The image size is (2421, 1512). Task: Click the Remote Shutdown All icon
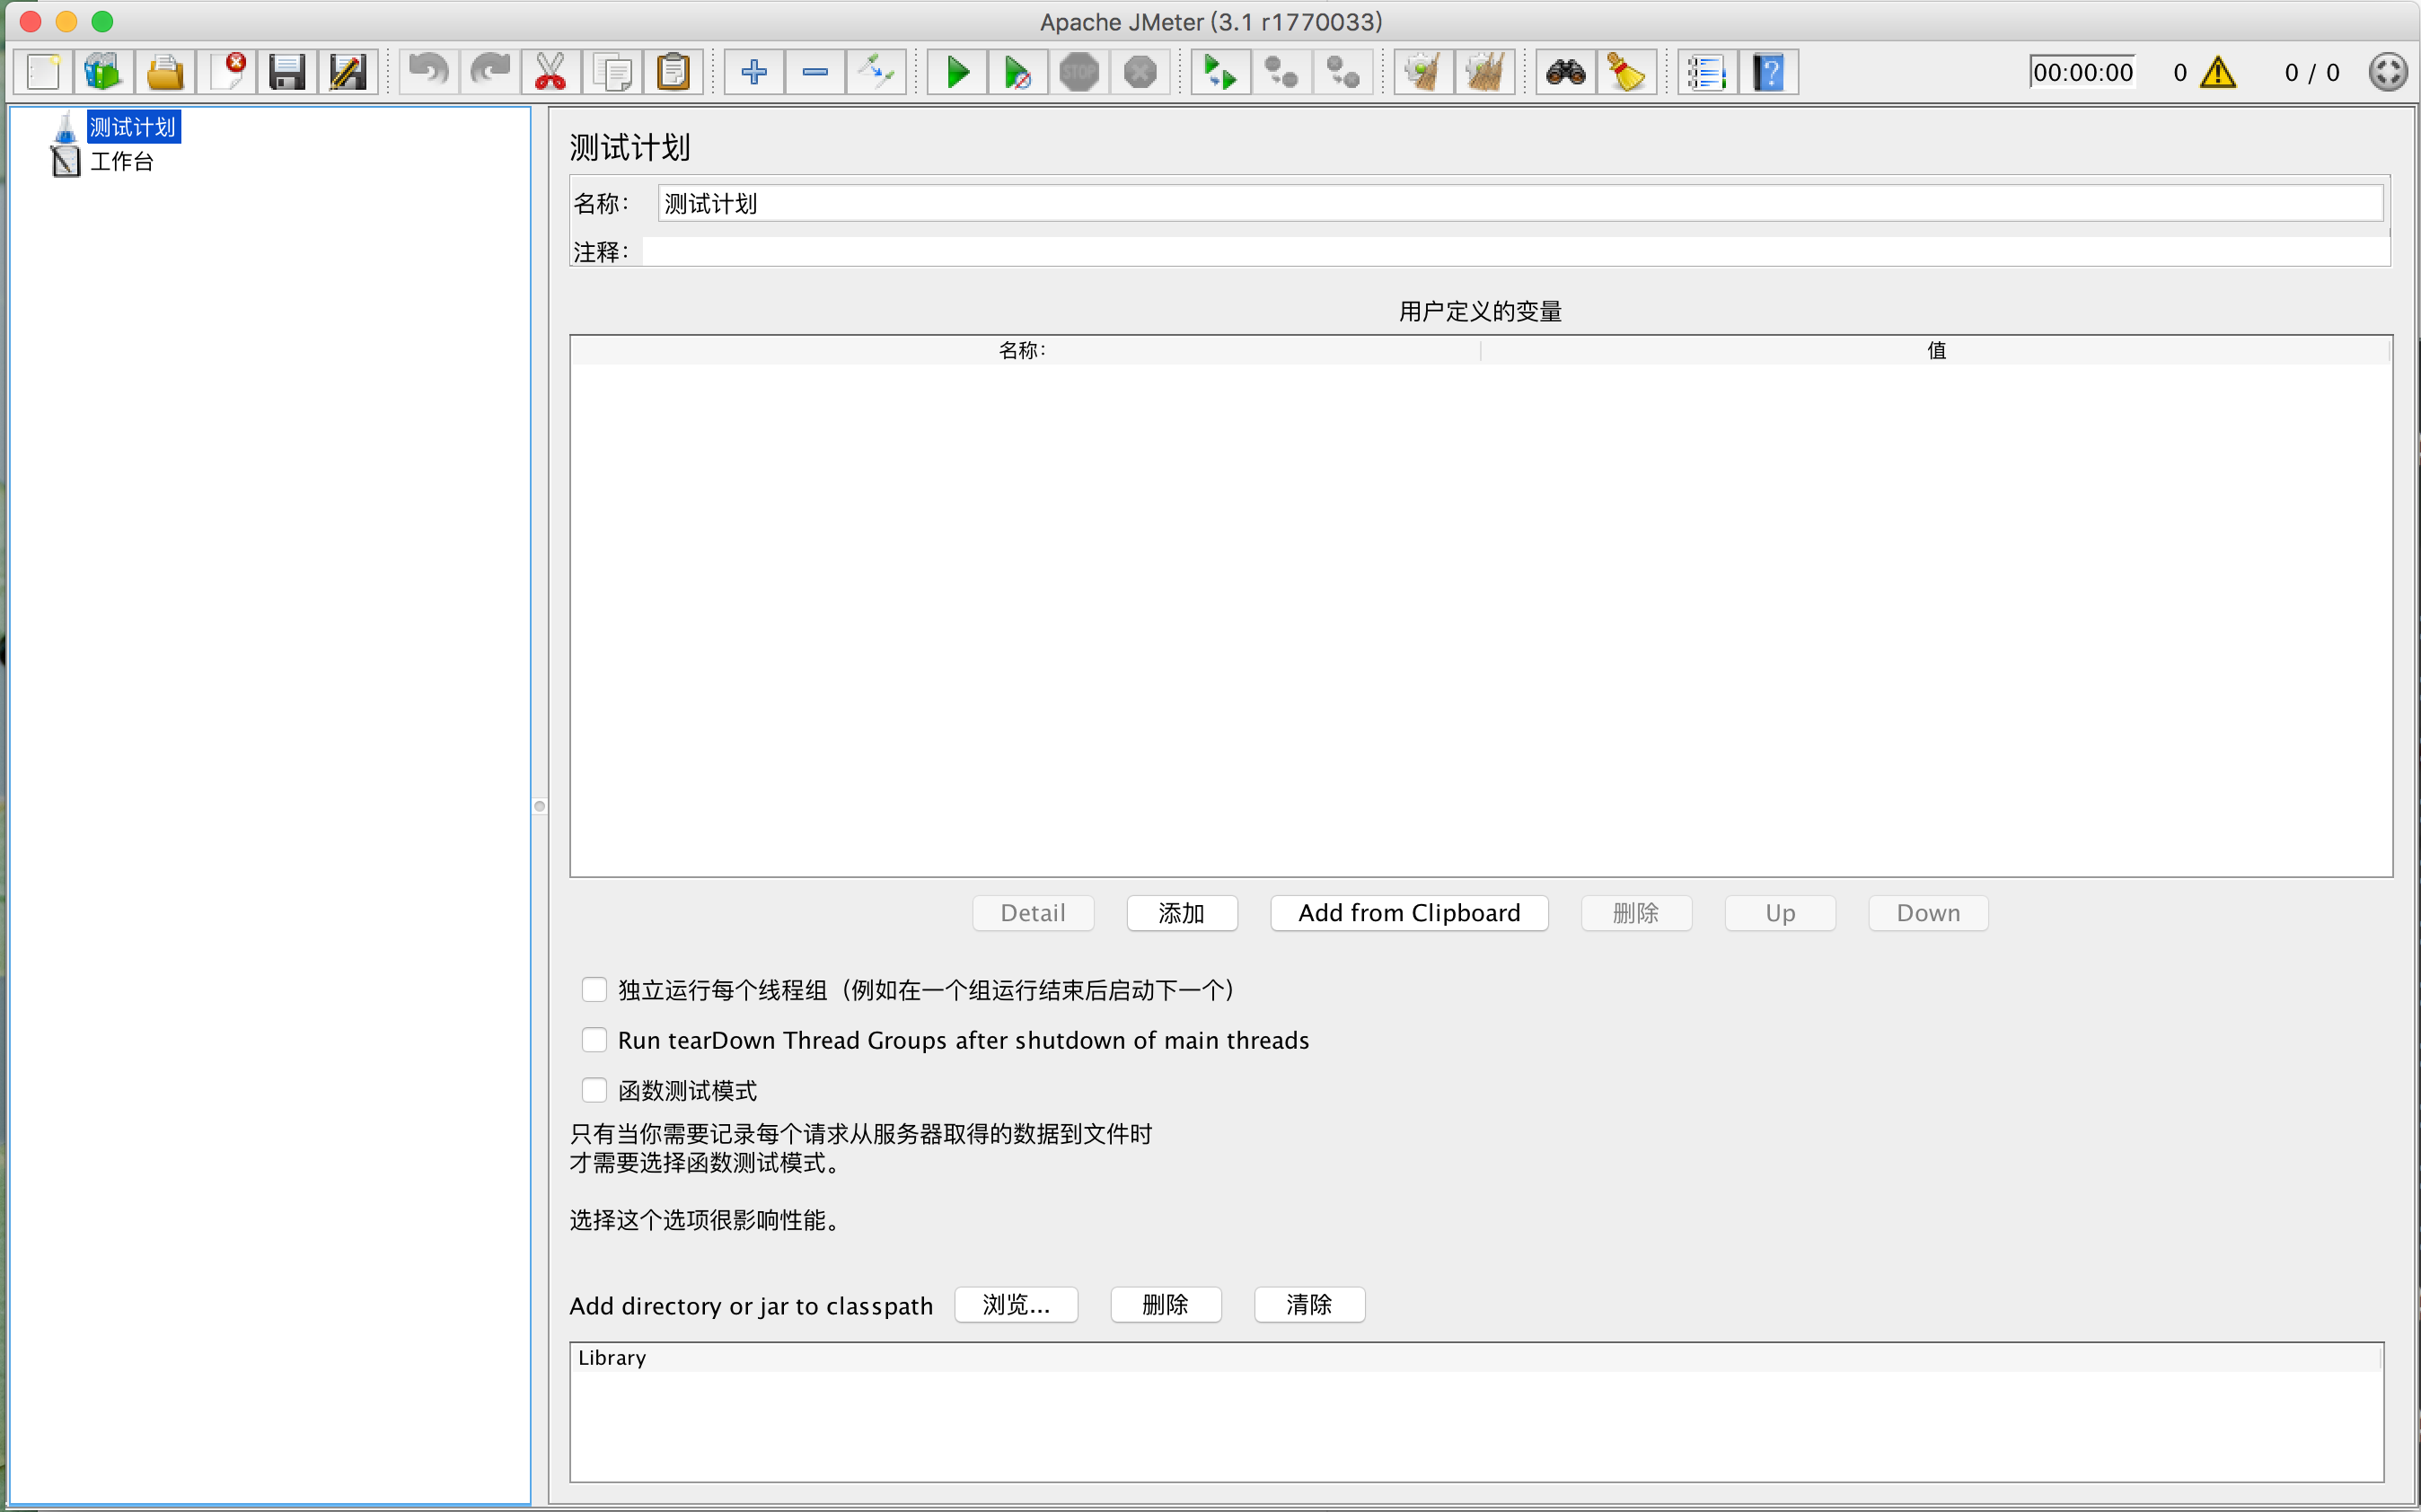[1343, 73]
